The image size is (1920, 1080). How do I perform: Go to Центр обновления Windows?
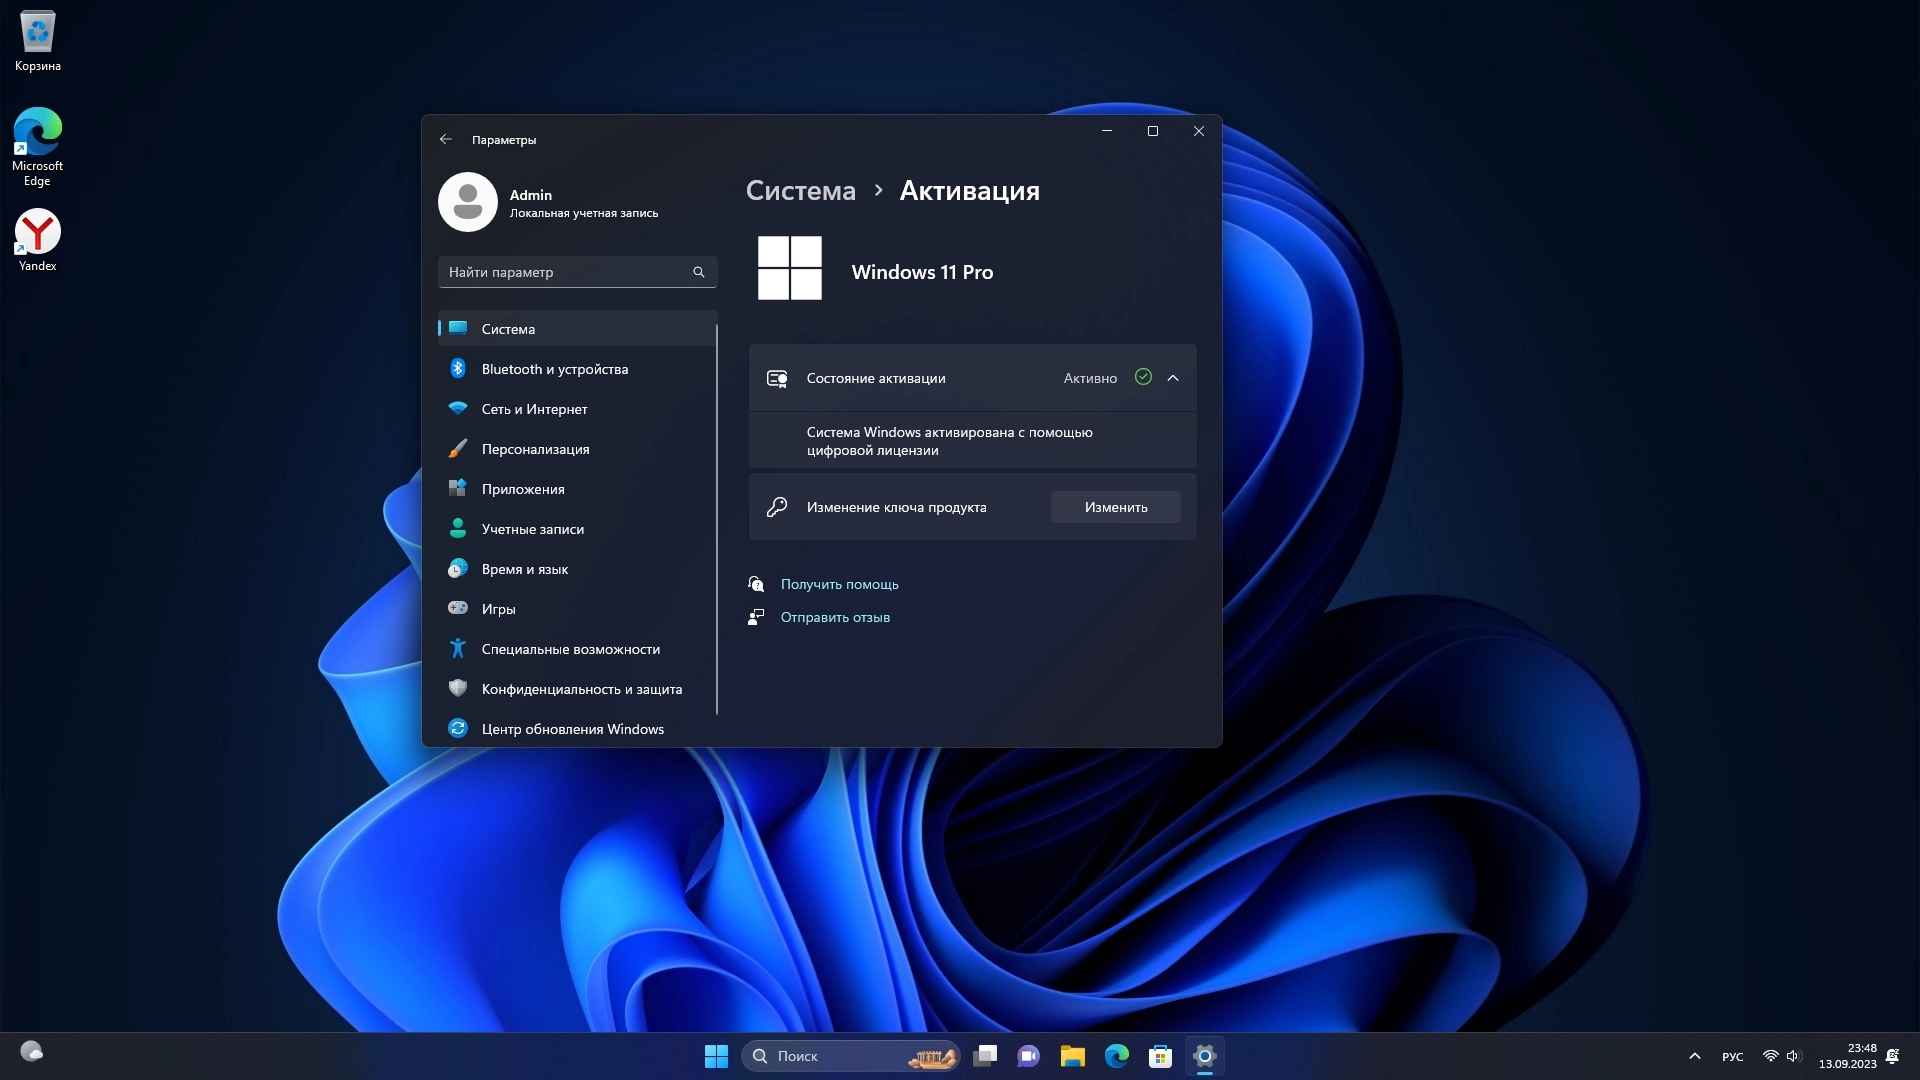point(572,729)
